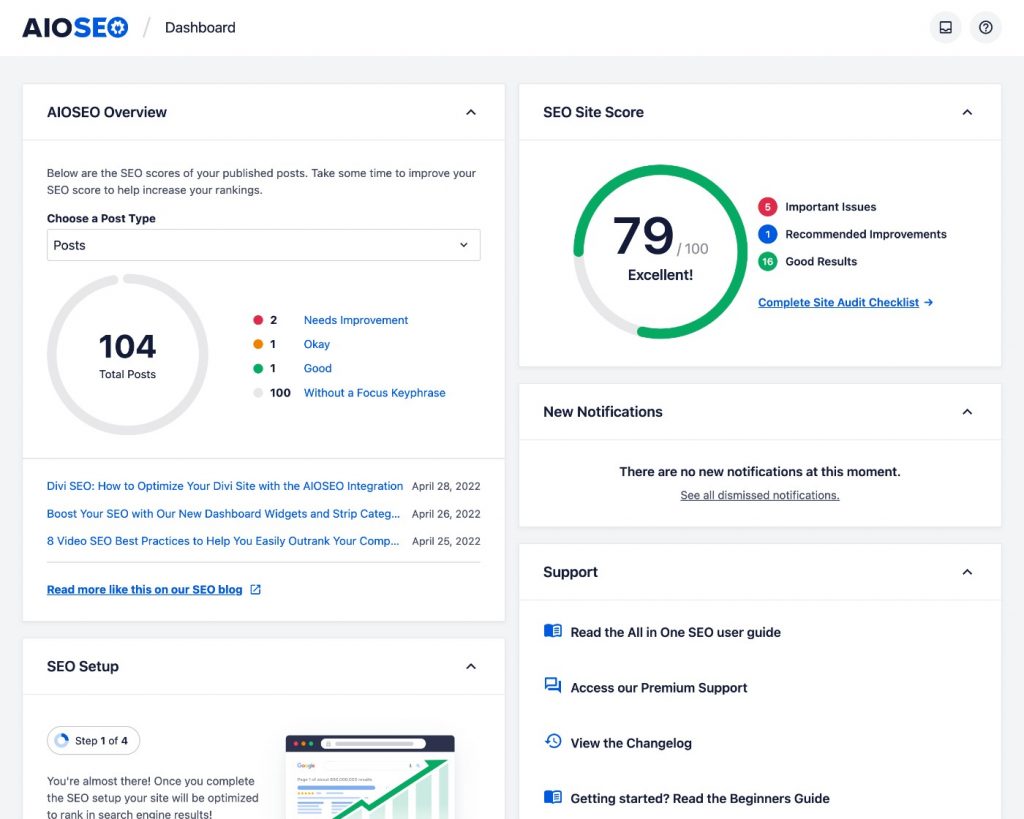Click the Needs Improvement link
This screenshot has width=1024, height=819.
pyautogui.click(x=355, y=320)
